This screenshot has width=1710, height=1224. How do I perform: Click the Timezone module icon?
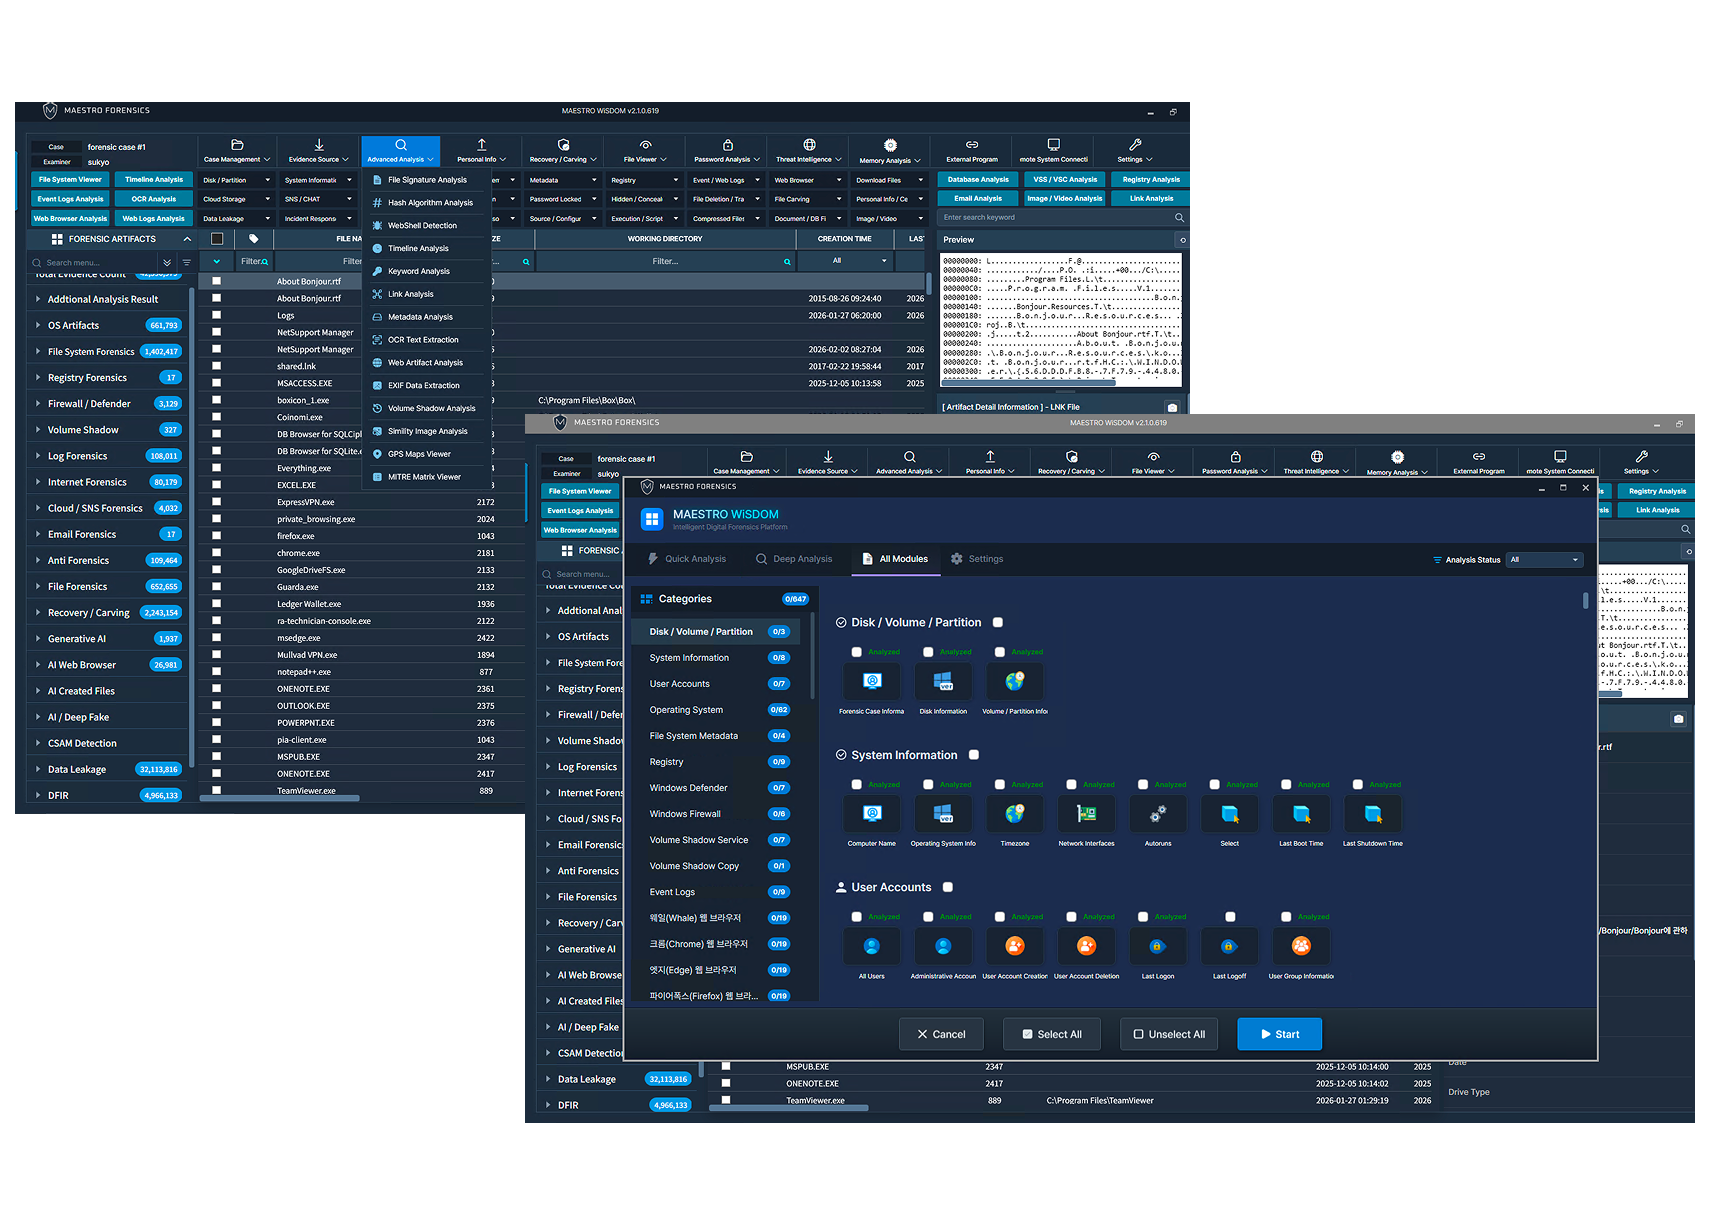(1015, 814)
